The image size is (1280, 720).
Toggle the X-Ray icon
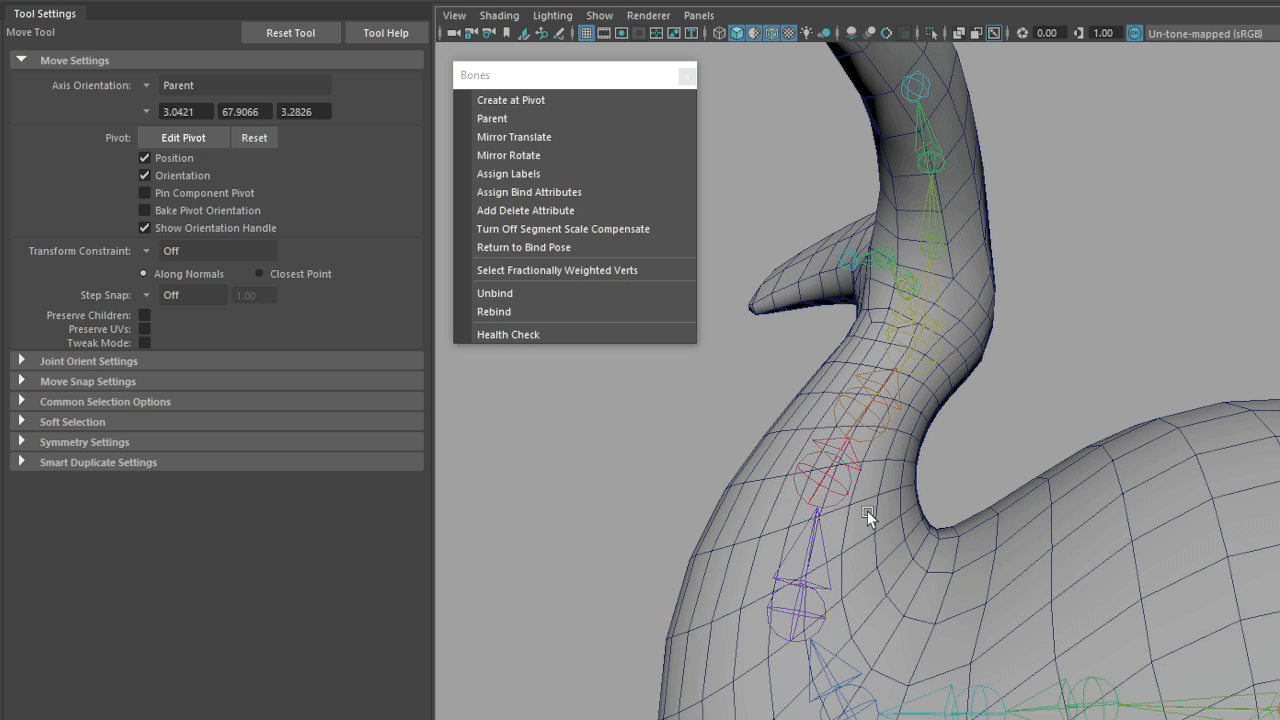(x=961, y=33)
